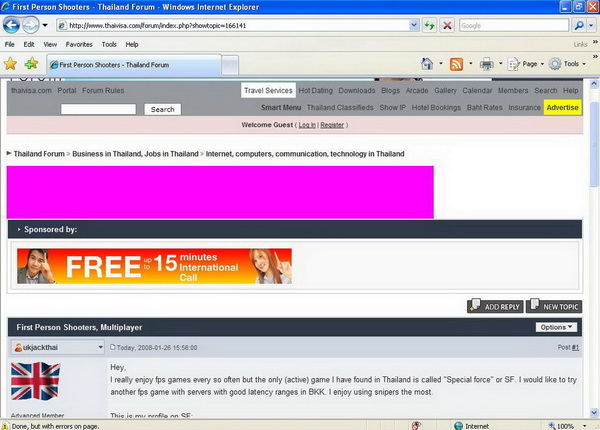
Task: Open the Tools menu in menu bar
Action: tap(109, 44)
